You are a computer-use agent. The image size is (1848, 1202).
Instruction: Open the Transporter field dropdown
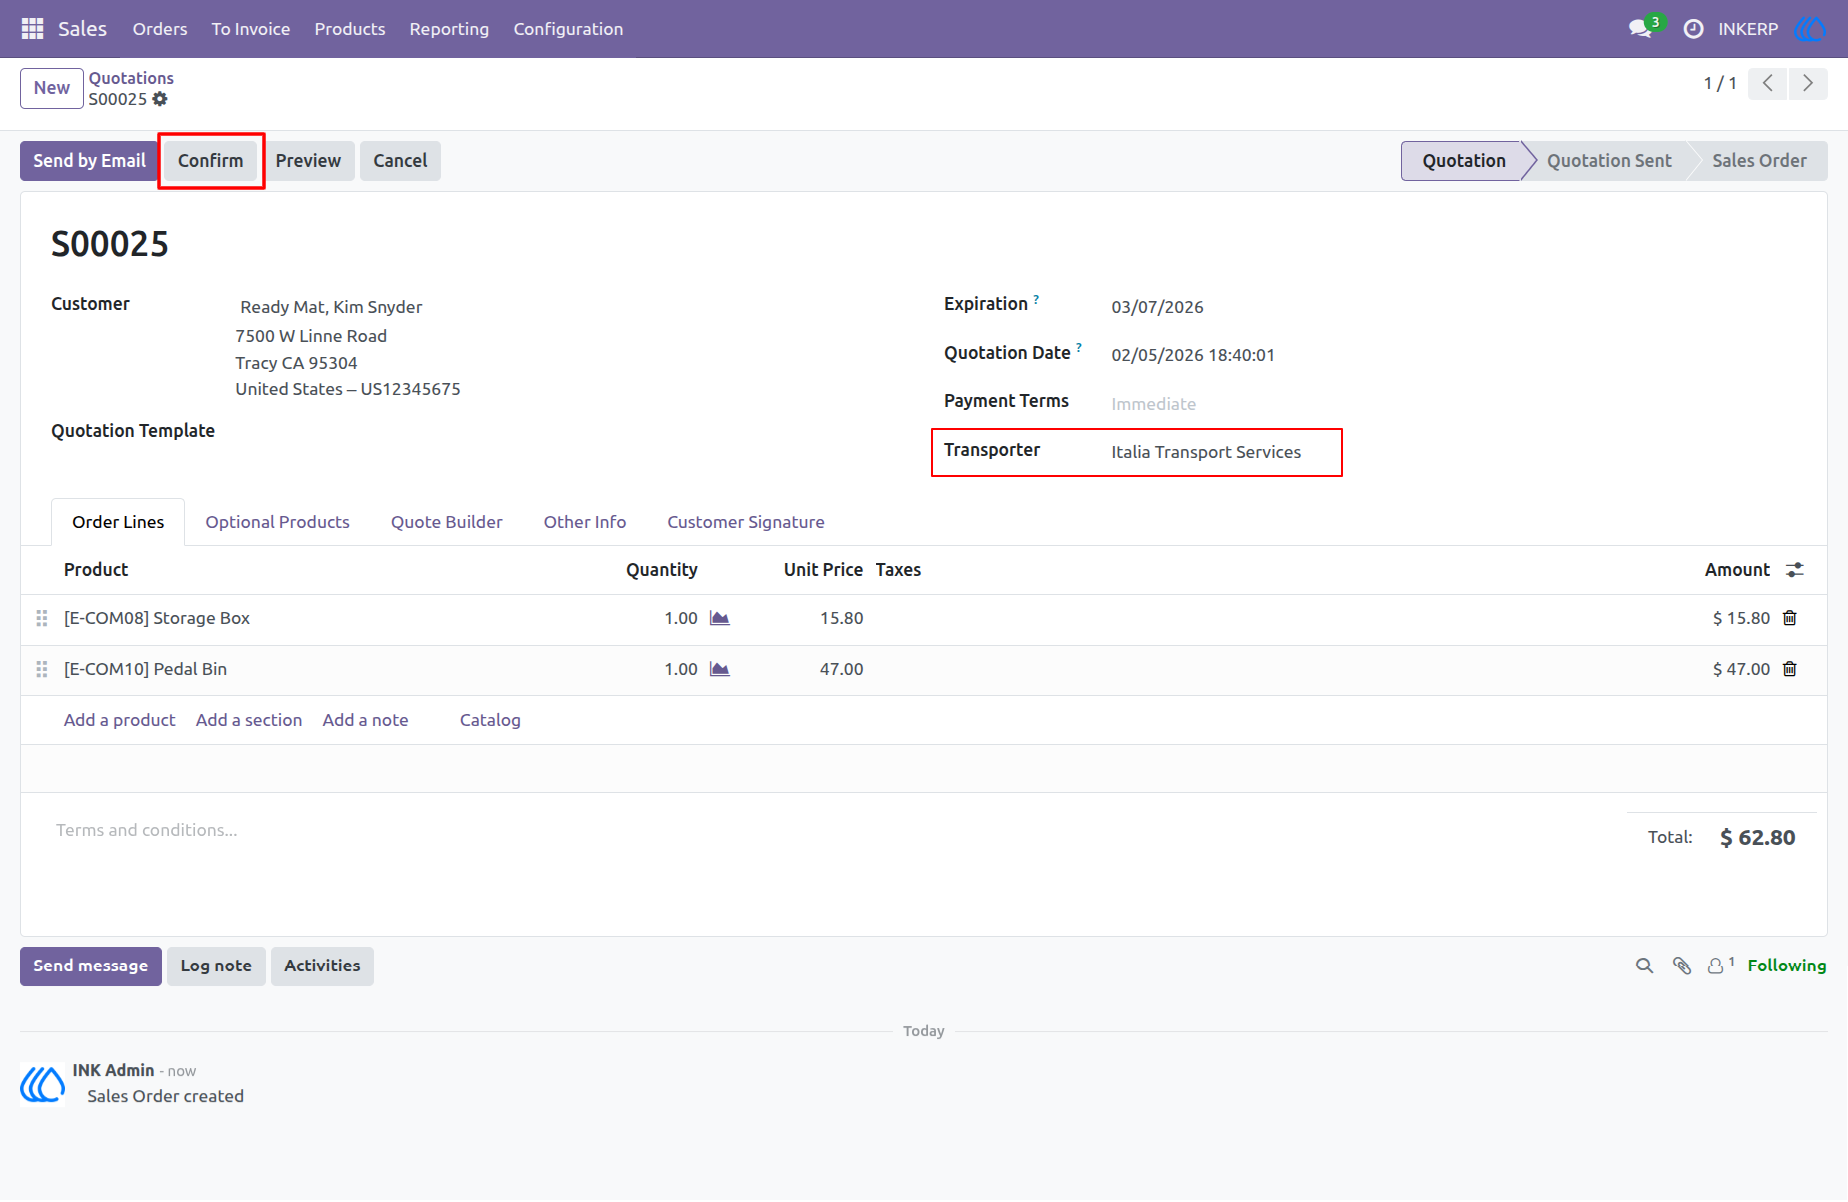1220,452
